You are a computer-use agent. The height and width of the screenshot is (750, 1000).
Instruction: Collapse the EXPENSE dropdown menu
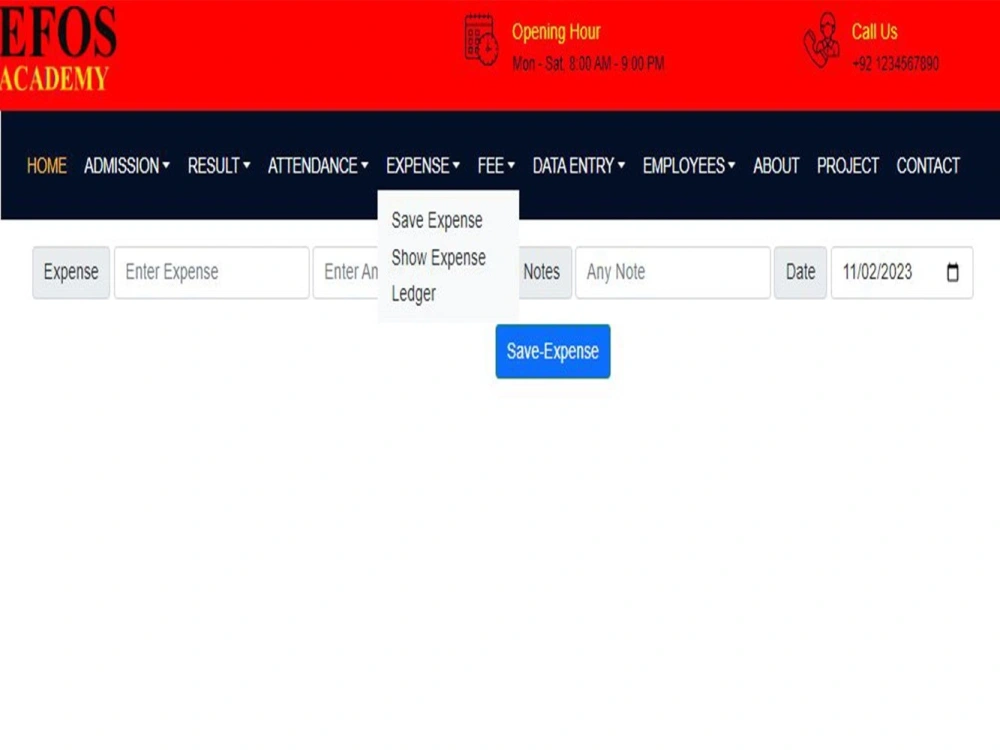click(x=423, y=166)
